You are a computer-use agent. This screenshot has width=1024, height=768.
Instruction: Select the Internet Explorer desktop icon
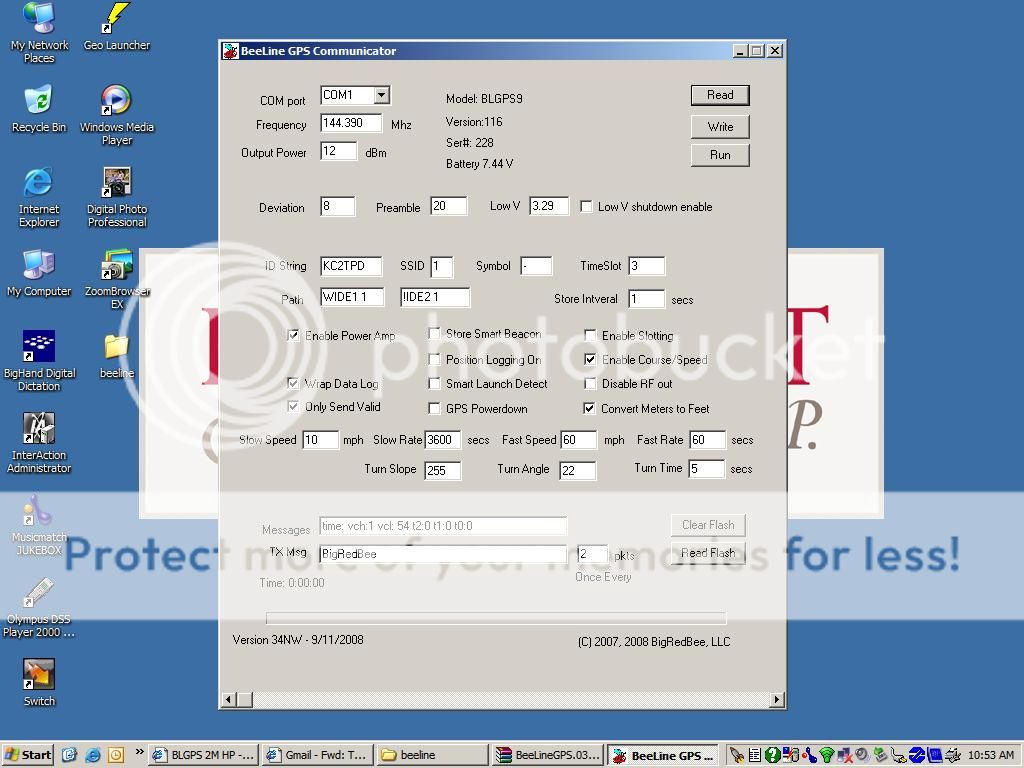point(39,197)
